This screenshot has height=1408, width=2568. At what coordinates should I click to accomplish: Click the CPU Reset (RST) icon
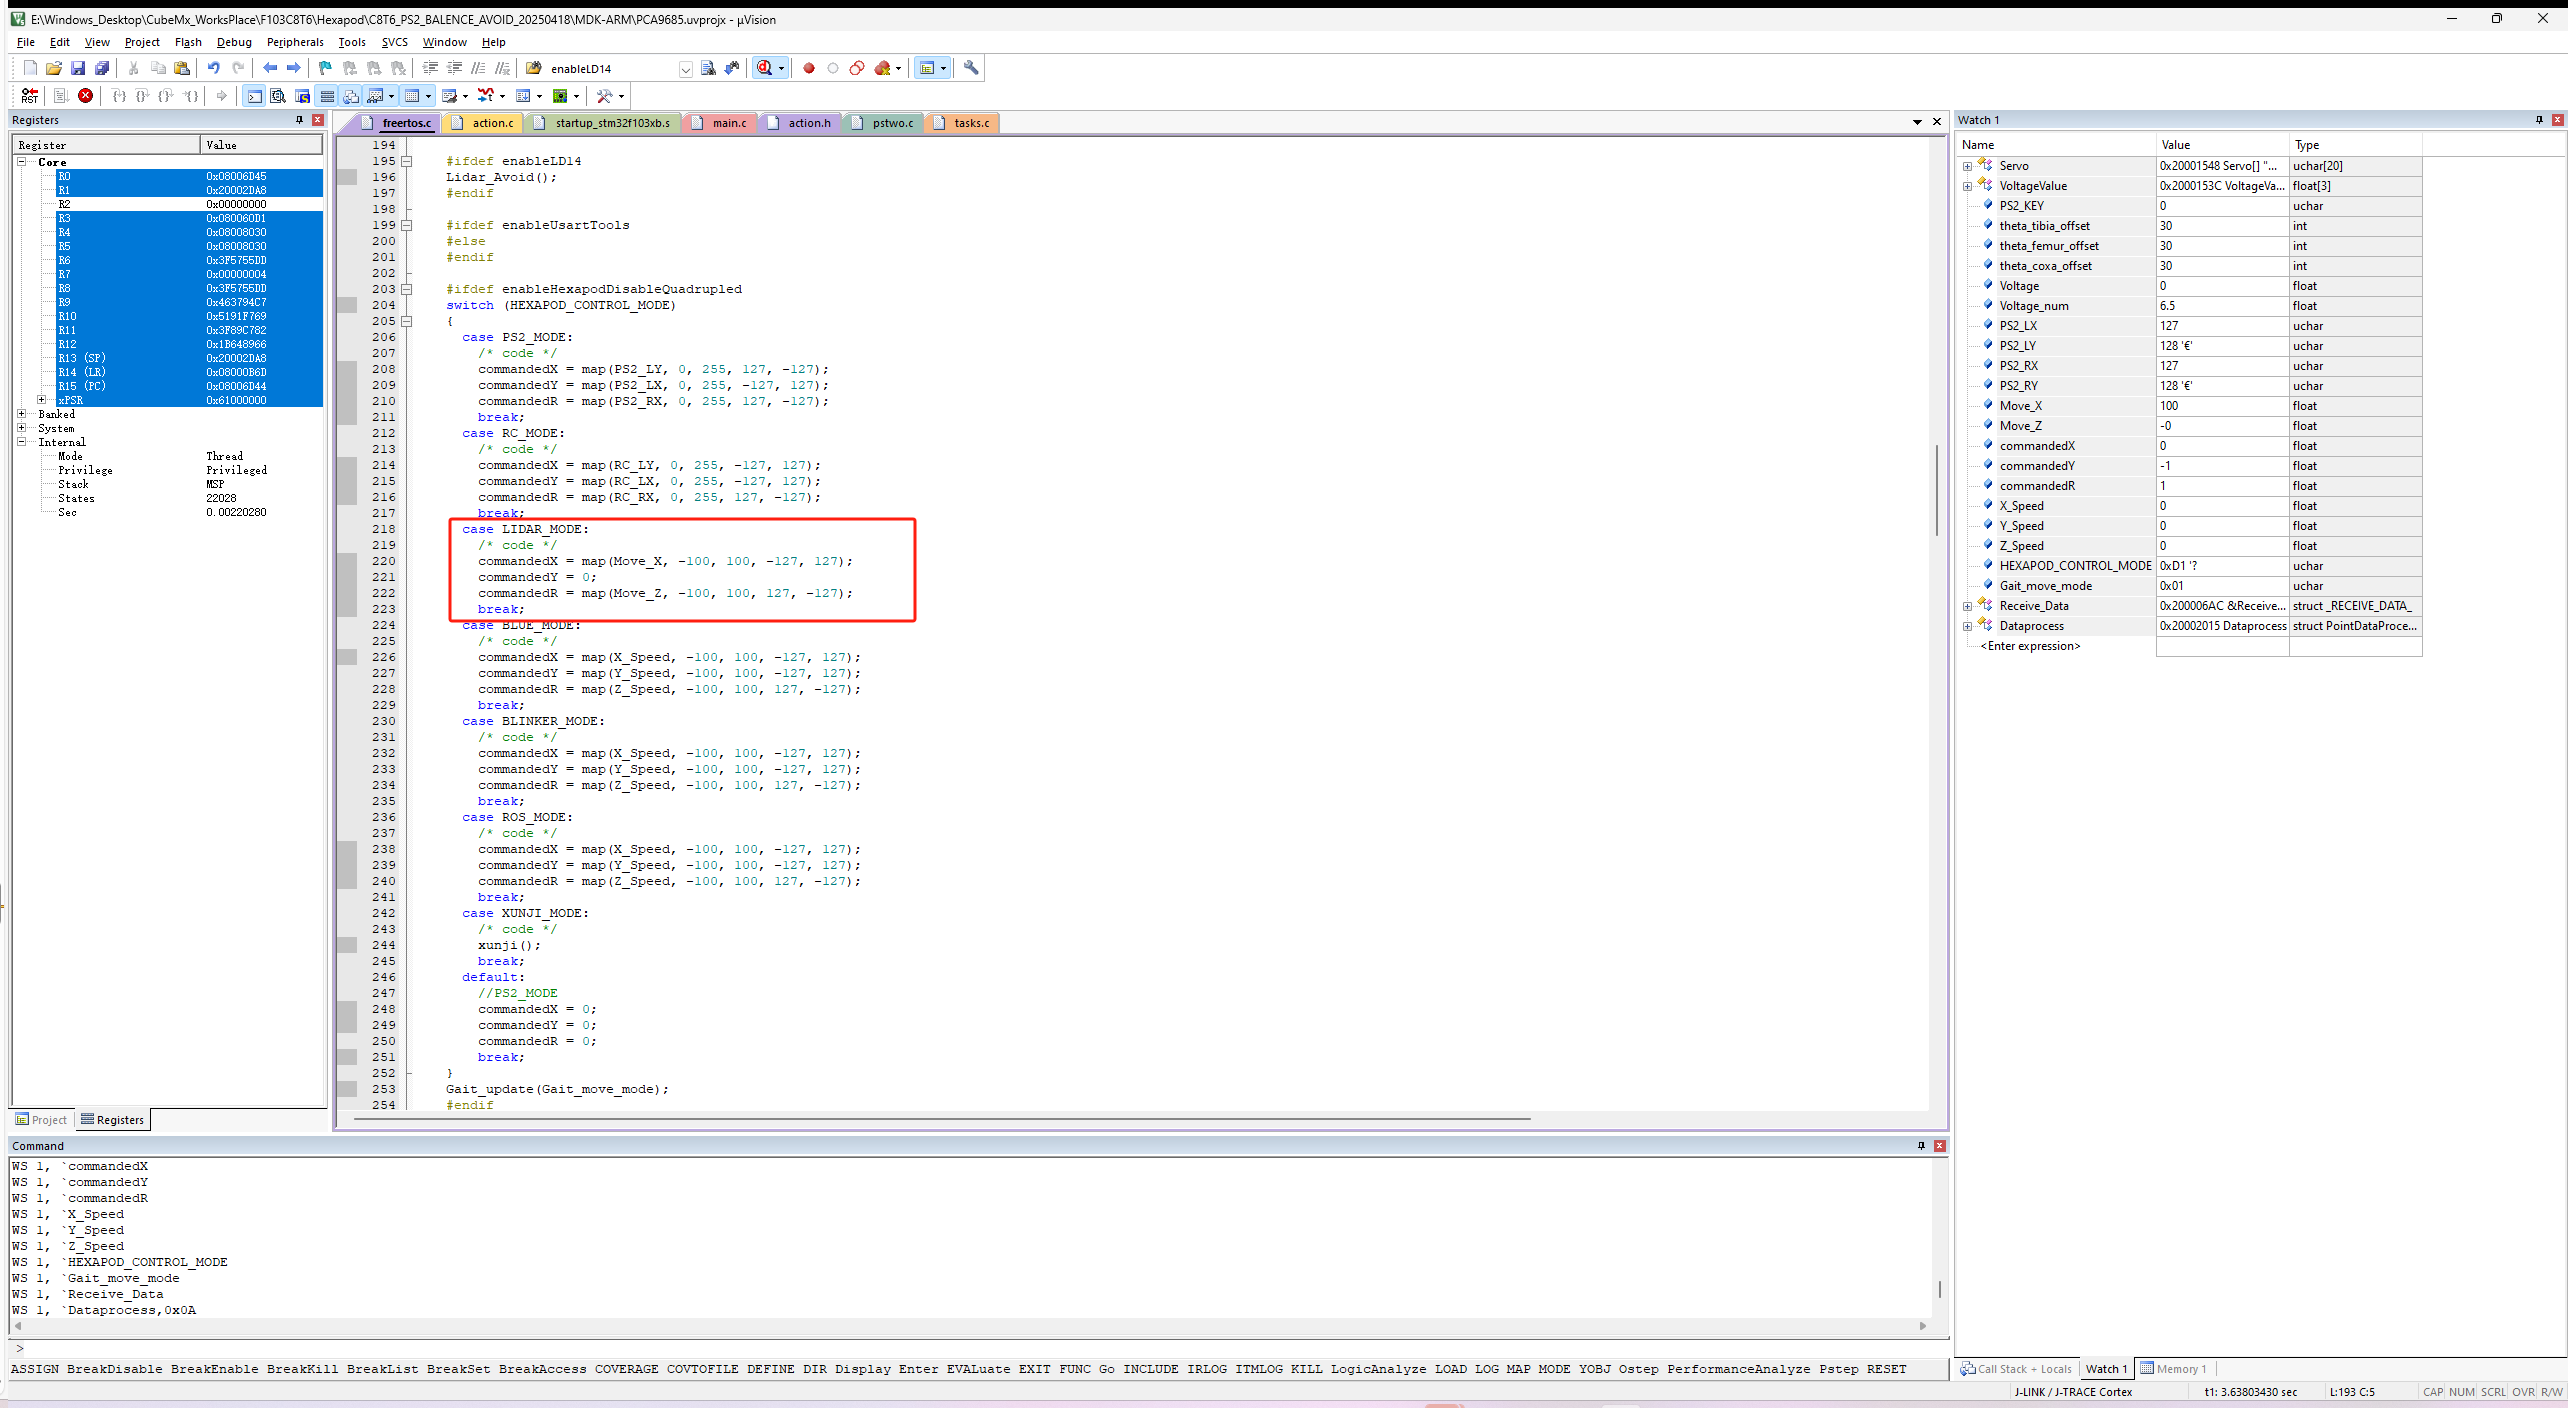click(x=29, y=96)
